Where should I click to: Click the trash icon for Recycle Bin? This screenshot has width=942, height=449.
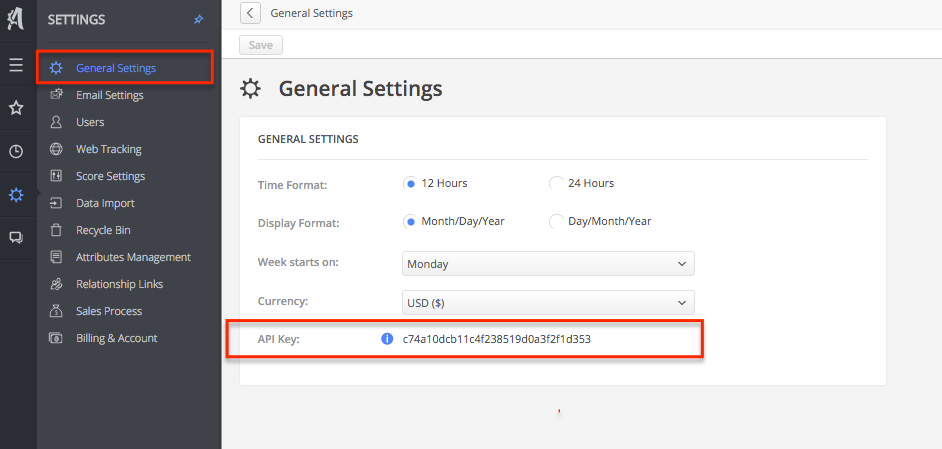click(56, 230)
